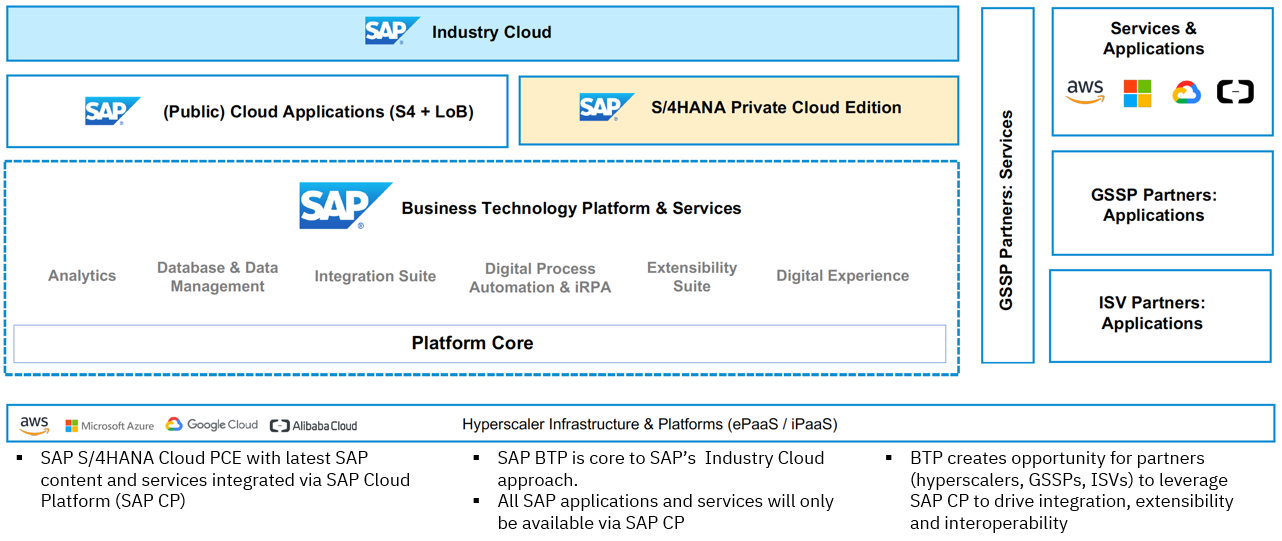
Task: Click the AWS logo in the hyperscaler bar
Action: 34,426
